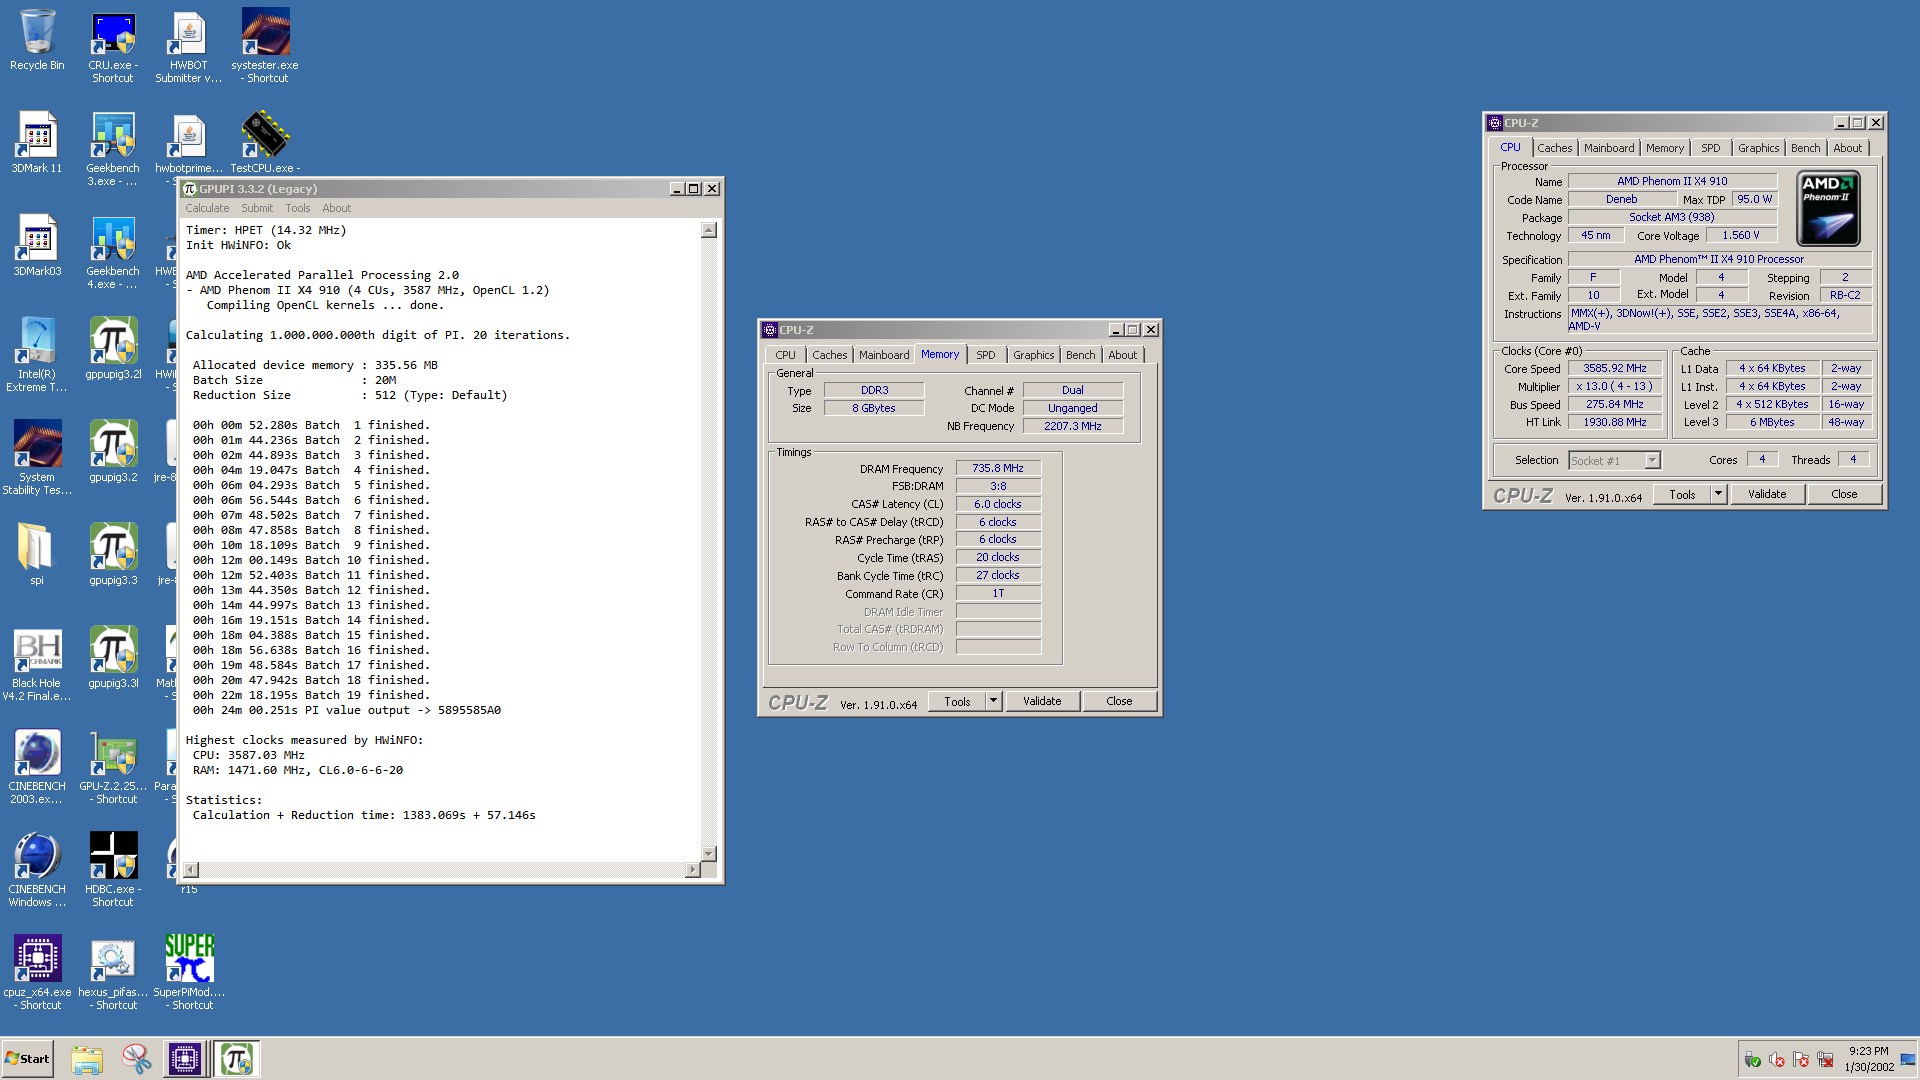Open SPD tab in Memory CPU-Z window
The width and height of the screenshot is (1920, 1080).
click(986, 355)
